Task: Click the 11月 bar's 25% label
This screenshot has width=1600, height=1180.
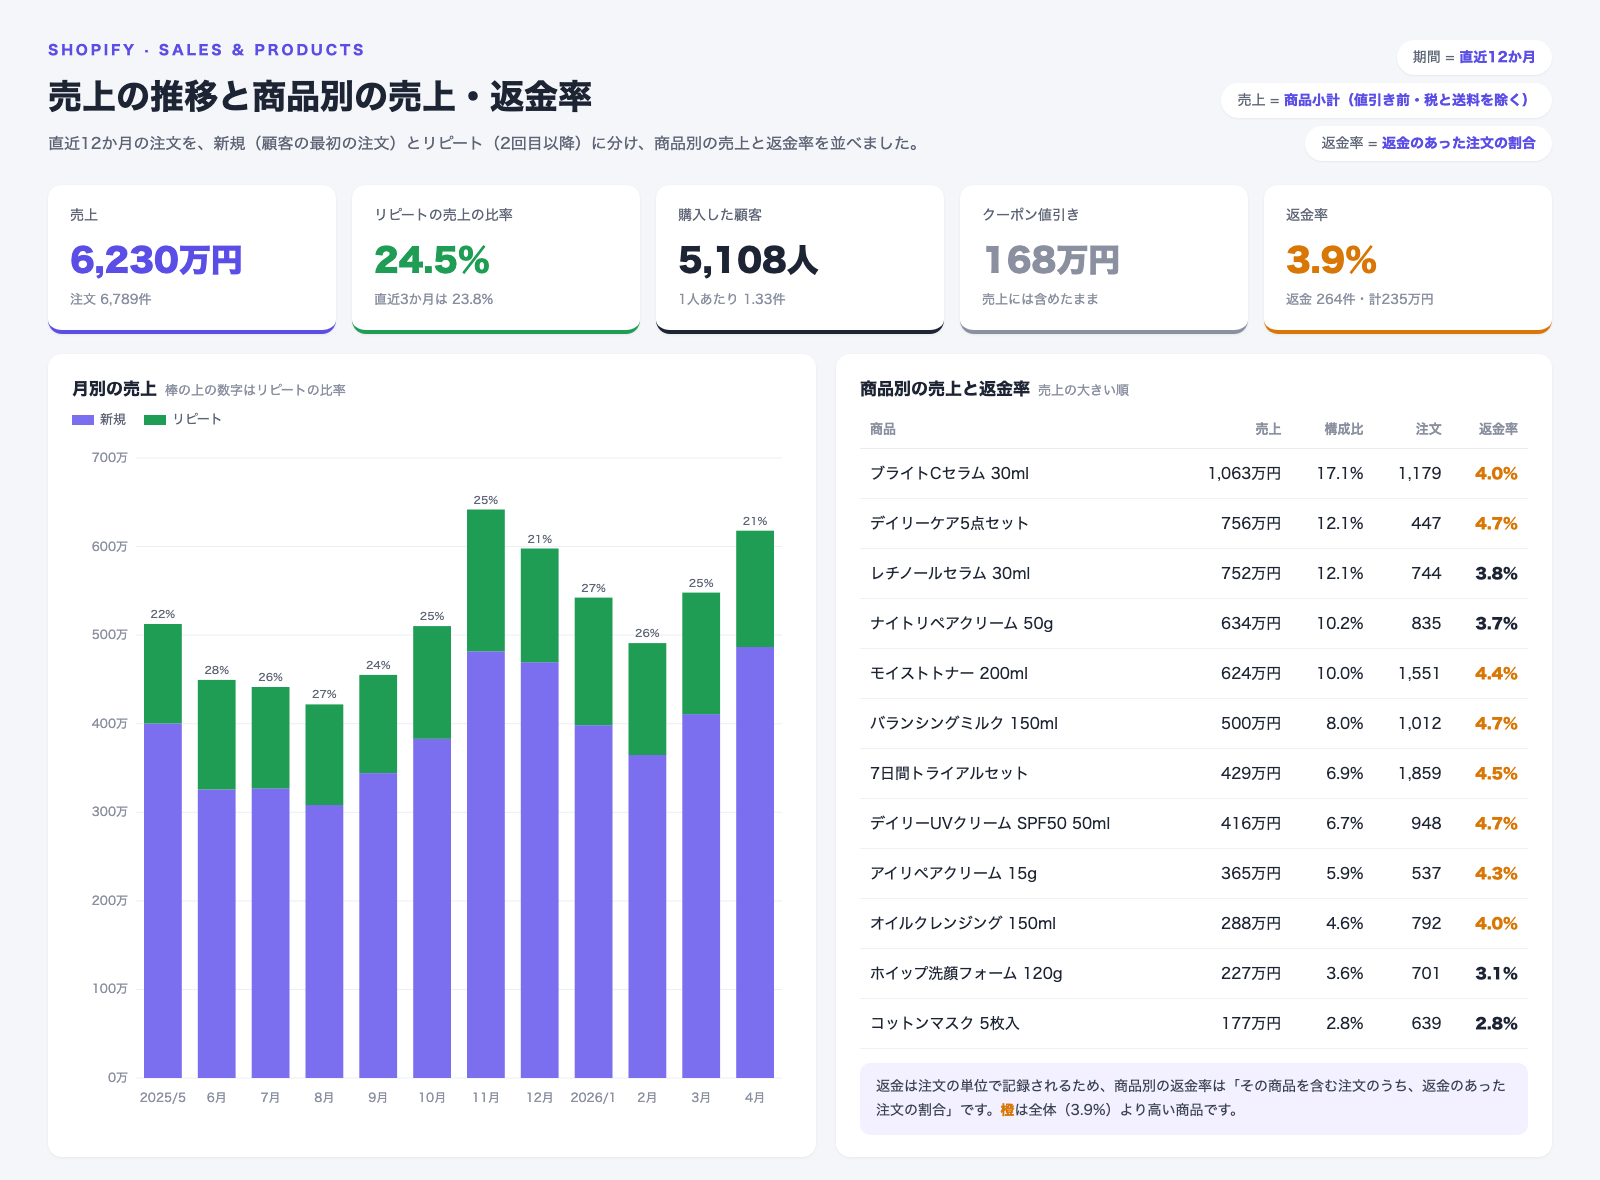Action: coord(486,500)
